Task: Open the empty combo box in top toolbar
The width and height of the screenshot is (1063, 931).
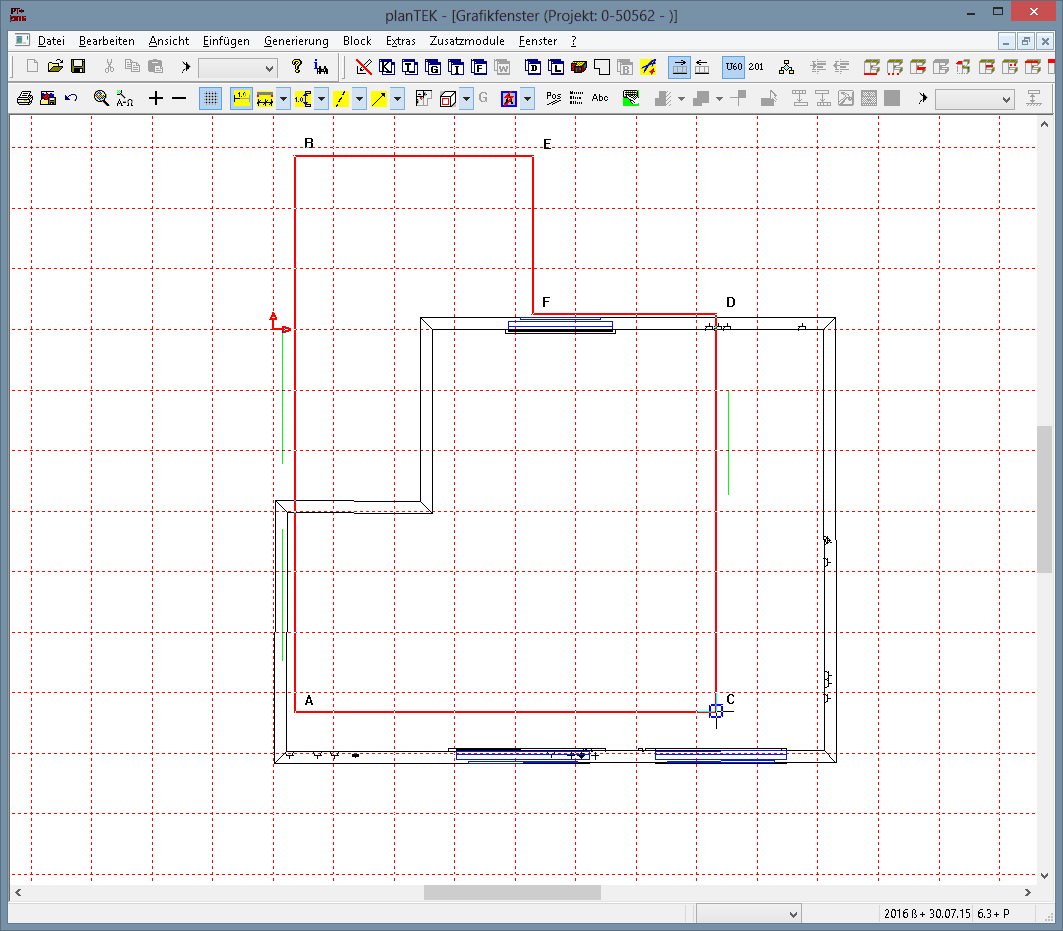Action: [x=237, y=67]
